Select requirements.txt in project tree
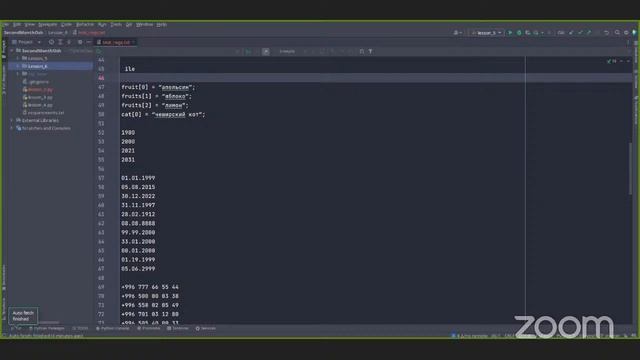Image resolution: width=640 pixels, height=360 pixels. [x=46, y=113]
